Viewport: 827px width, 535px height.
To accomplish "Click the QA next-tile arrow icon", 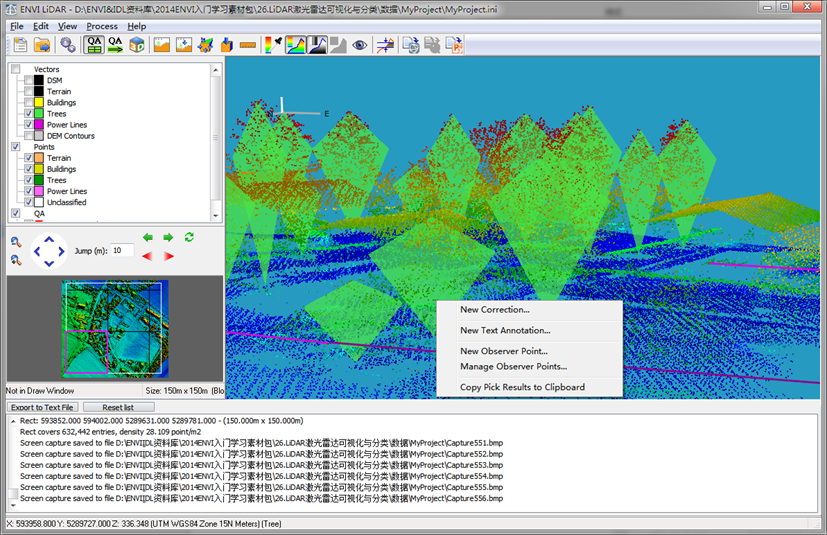I will [x=115, y=45].
